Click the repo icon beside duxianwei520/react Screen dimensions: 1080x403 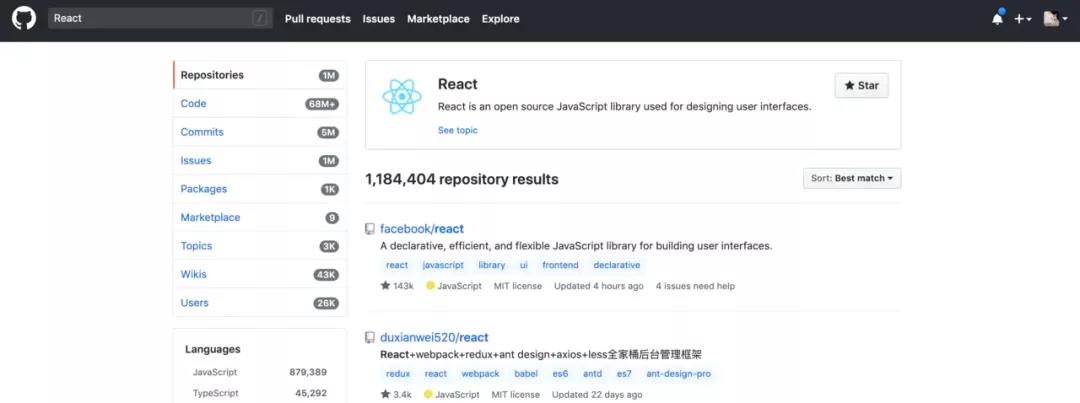[370, 338]
